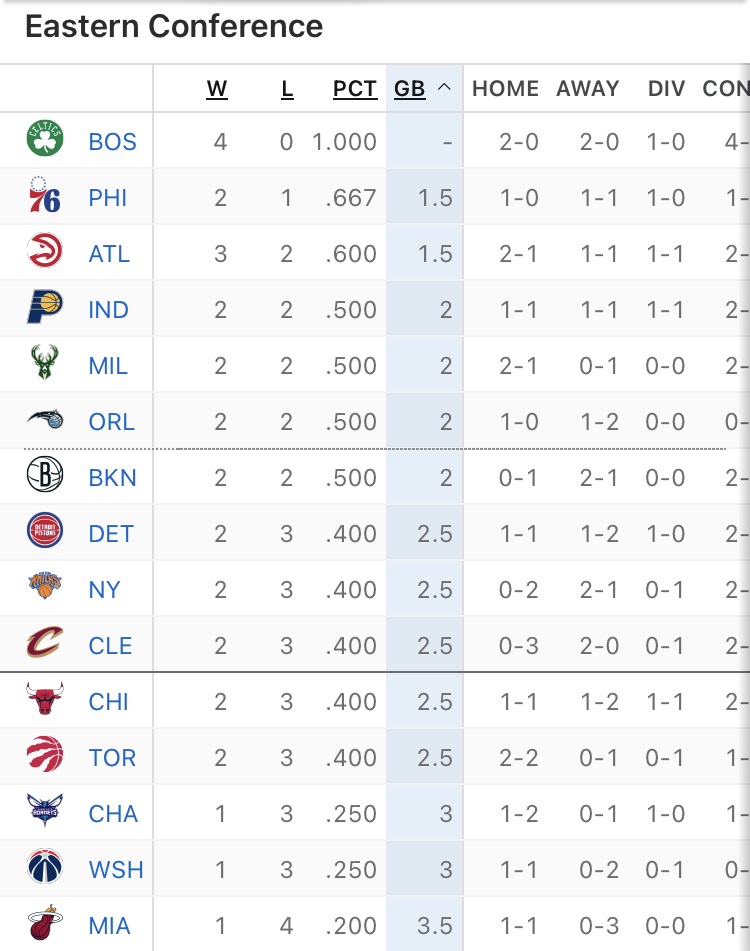The image size is (750, 951).
Task: Click the Milwaukee Bucks logo icon
Action: pyautogui.click(x=45, y=365)
